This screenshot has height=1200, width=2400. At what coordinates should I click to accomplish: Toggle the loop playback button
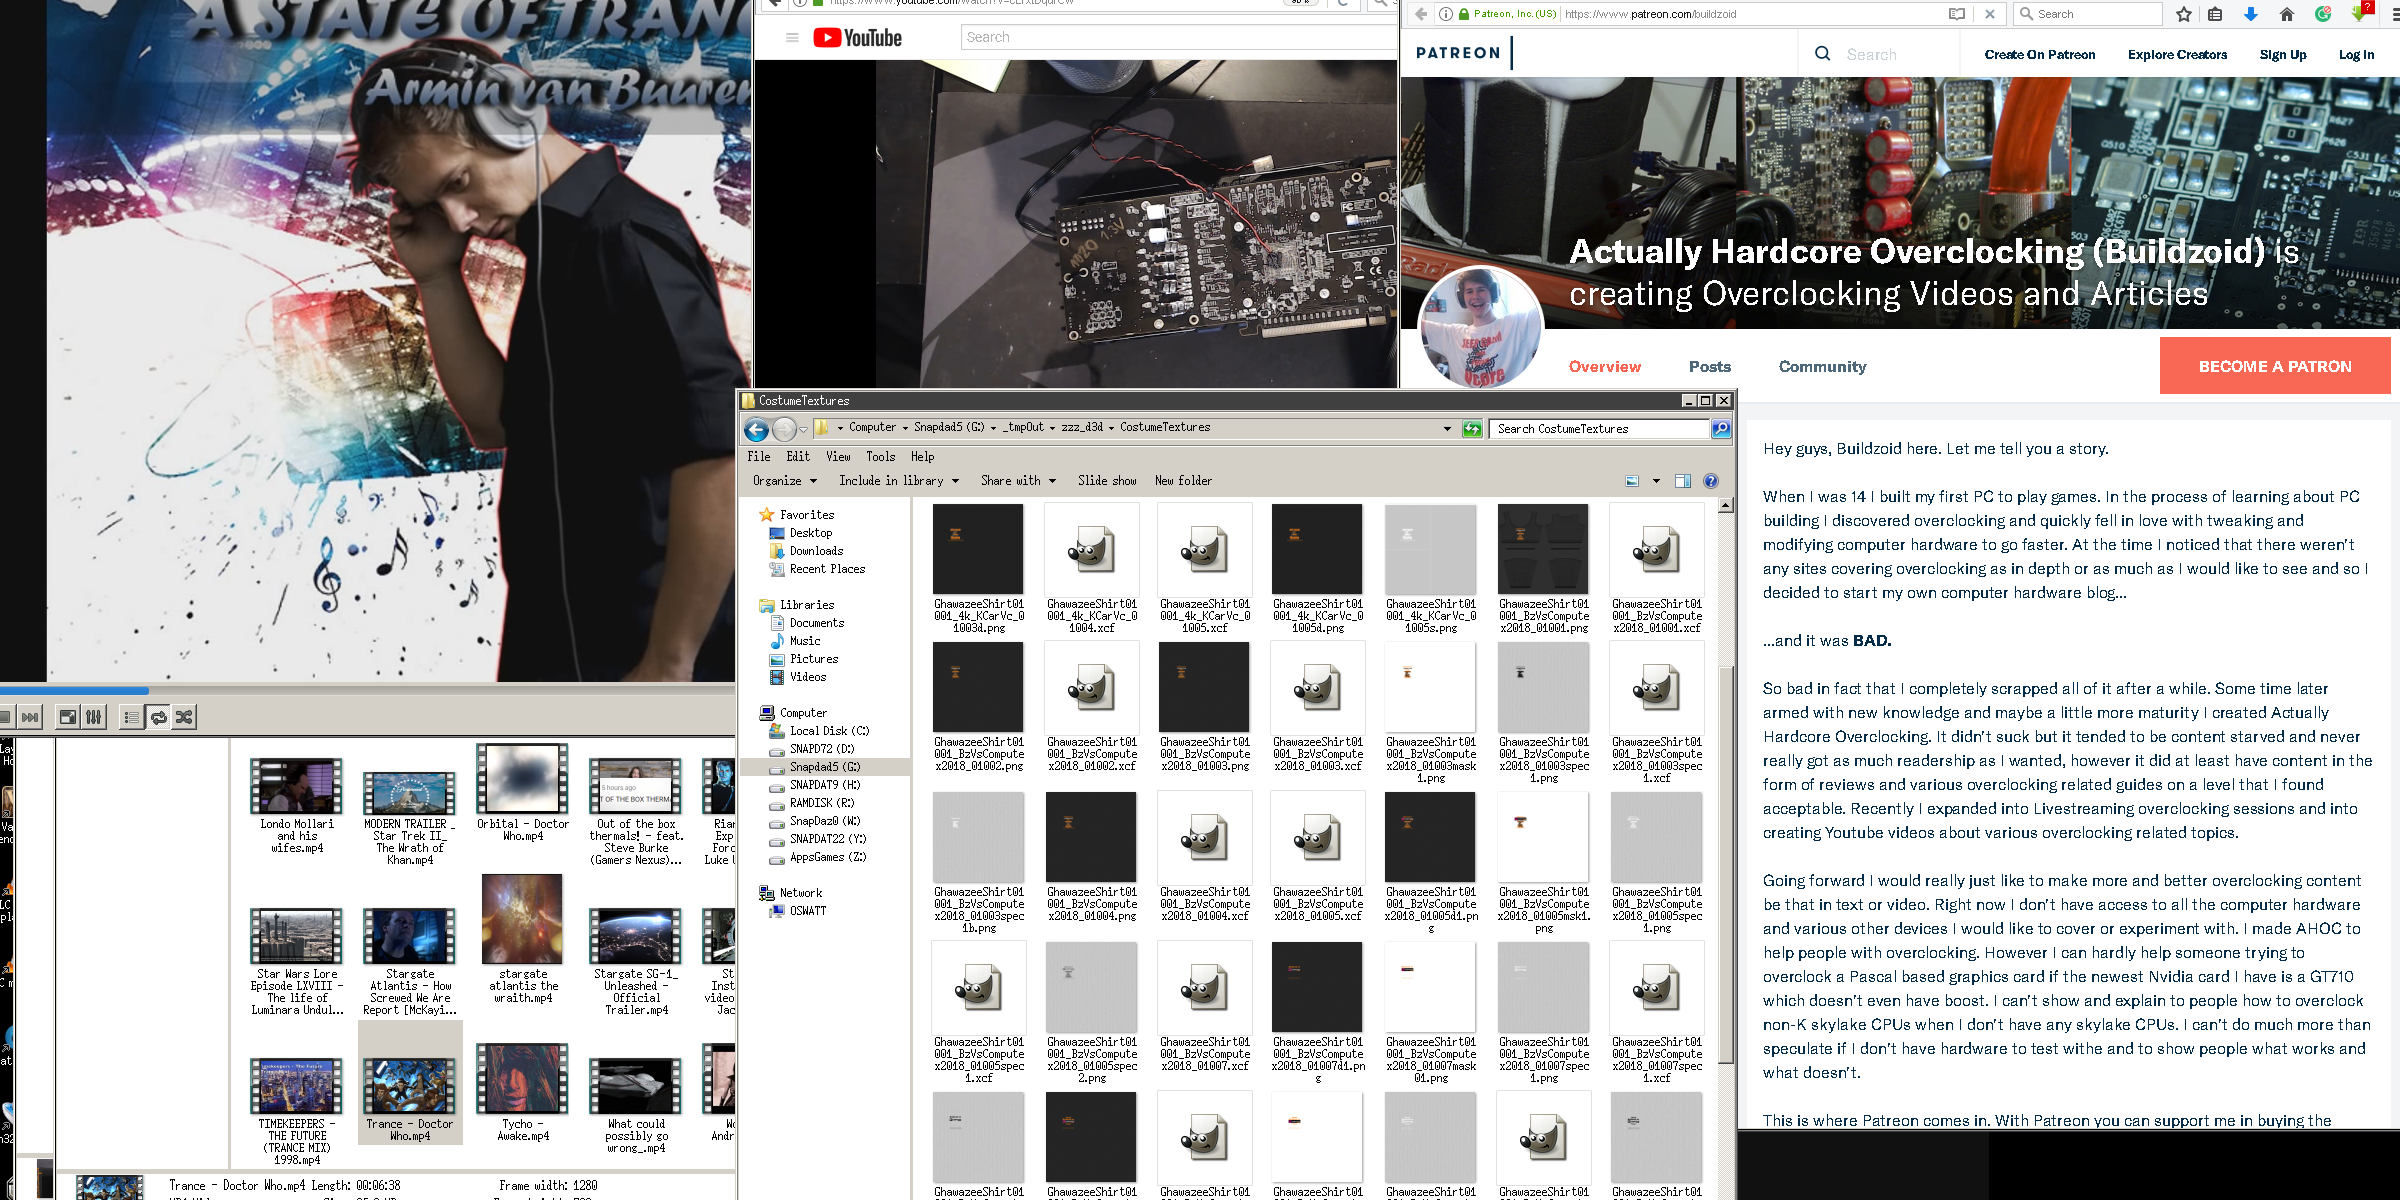(x=158, y=717)
